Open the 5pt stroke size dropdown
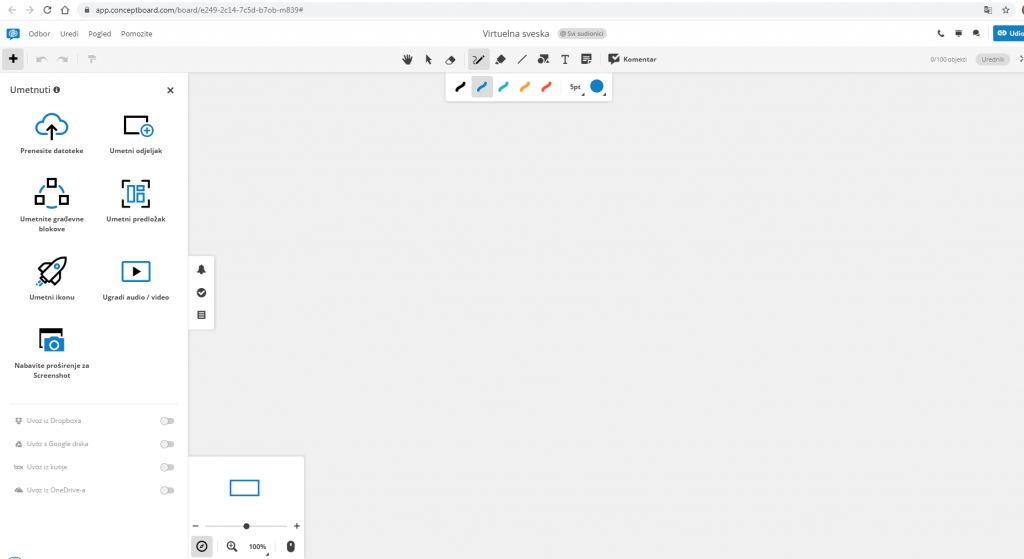The image size is (1024, 559). coord(576,87)
